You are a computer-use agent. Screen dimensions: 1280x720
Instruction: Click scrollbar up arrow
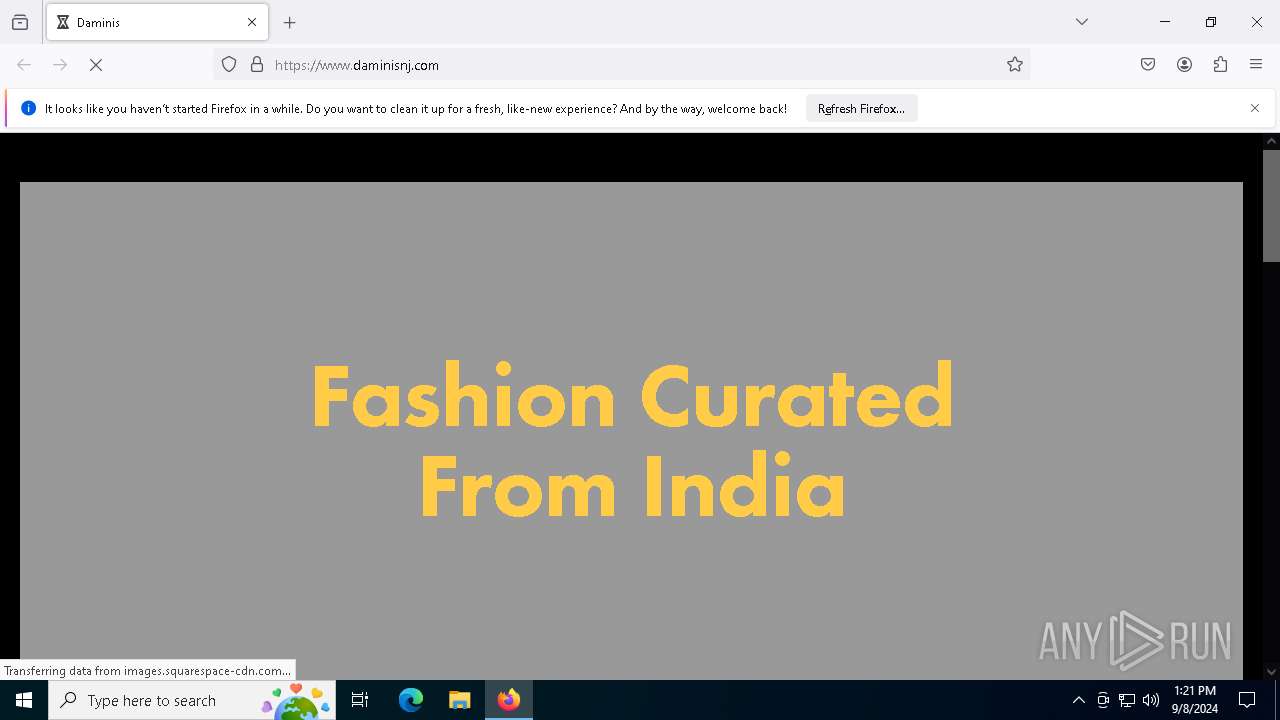(x=1271, y=141)
